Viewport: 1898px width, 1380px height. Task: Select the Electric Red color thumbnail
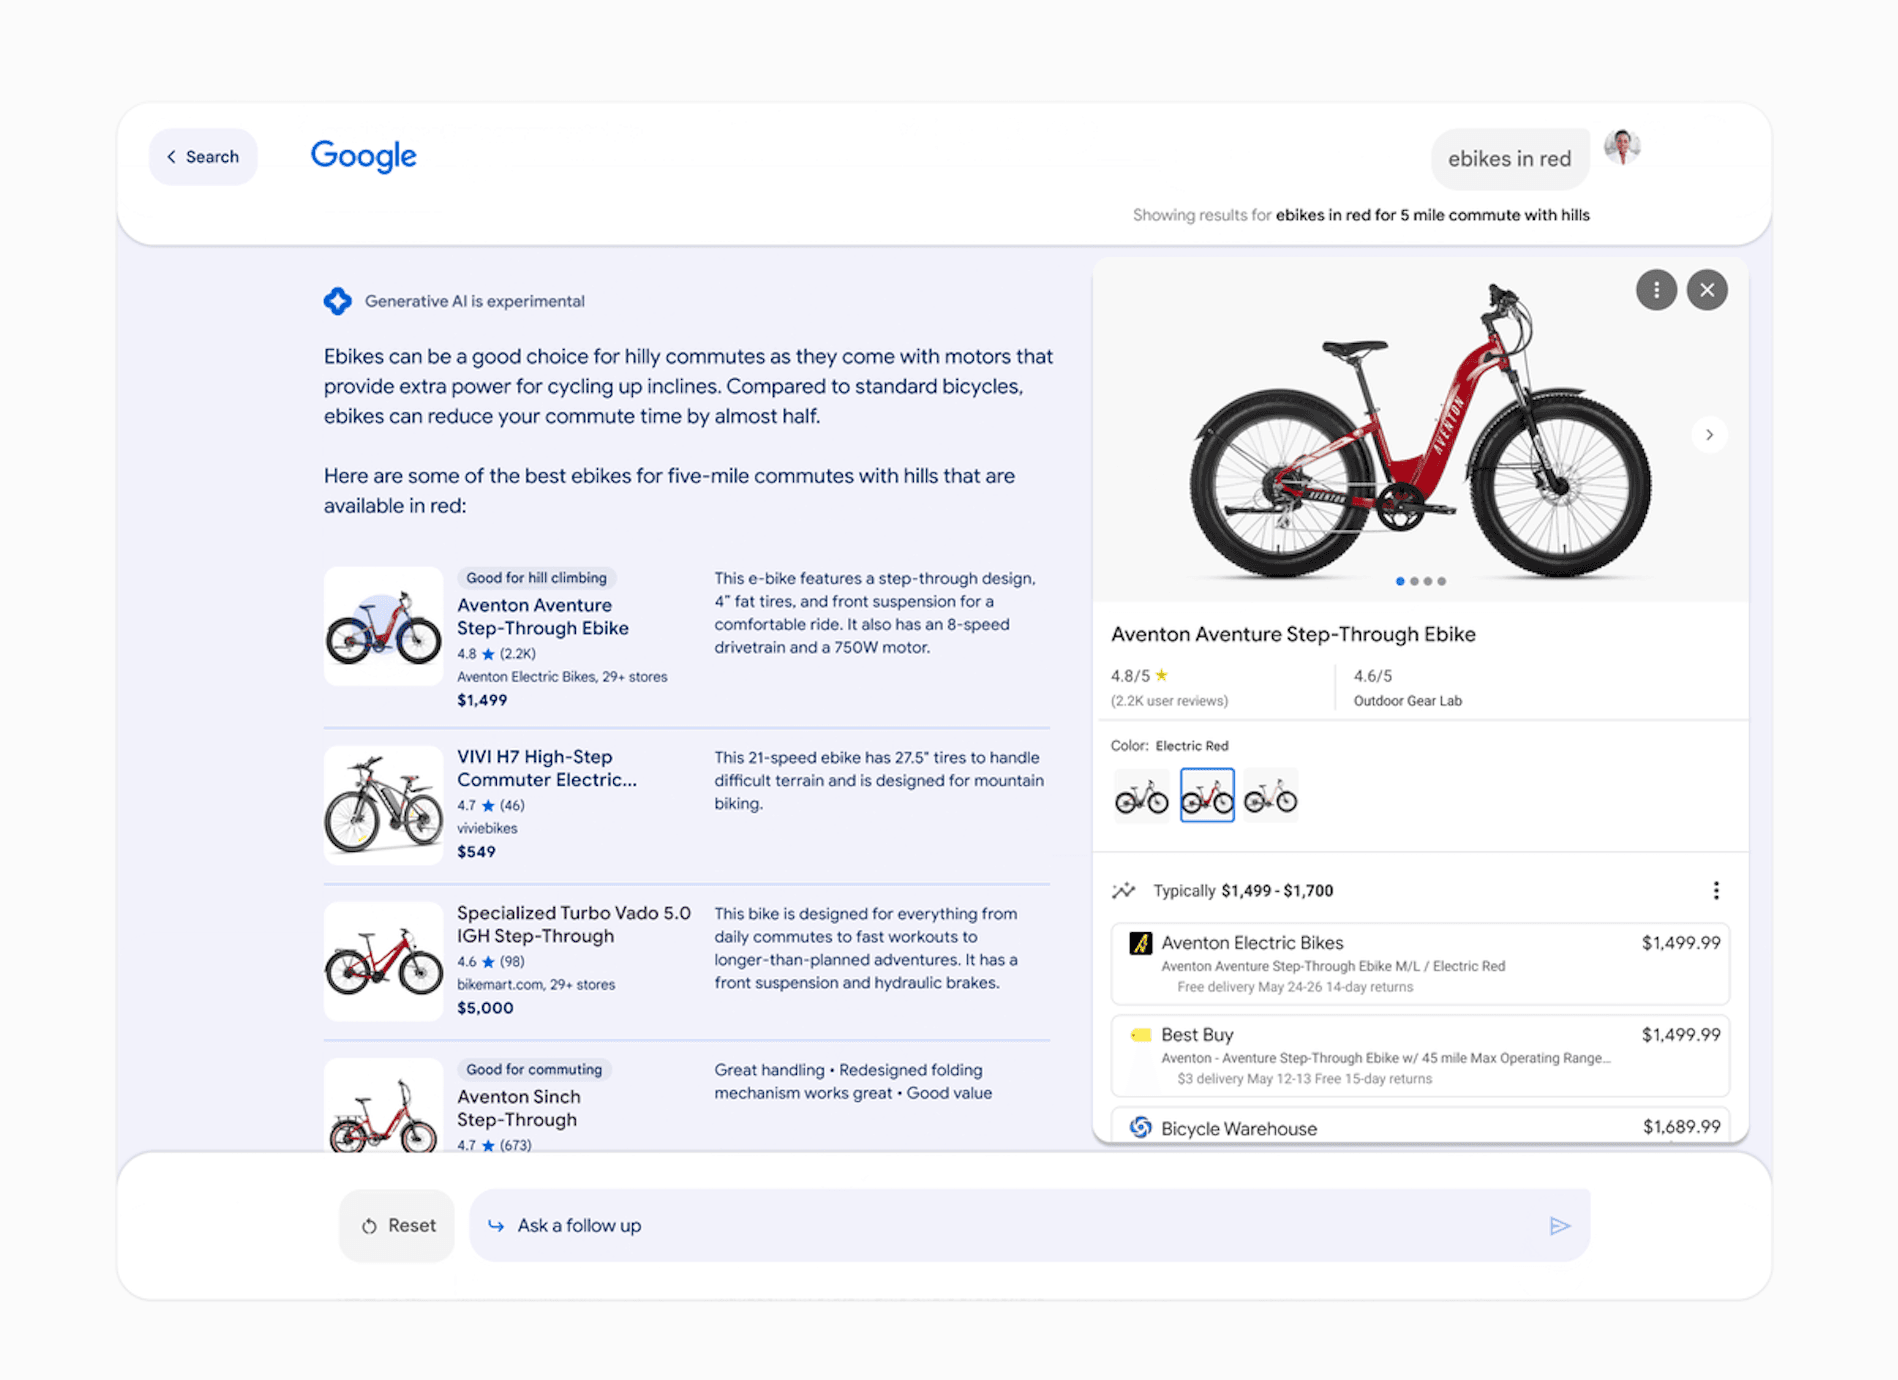(x=1206, y=793)
